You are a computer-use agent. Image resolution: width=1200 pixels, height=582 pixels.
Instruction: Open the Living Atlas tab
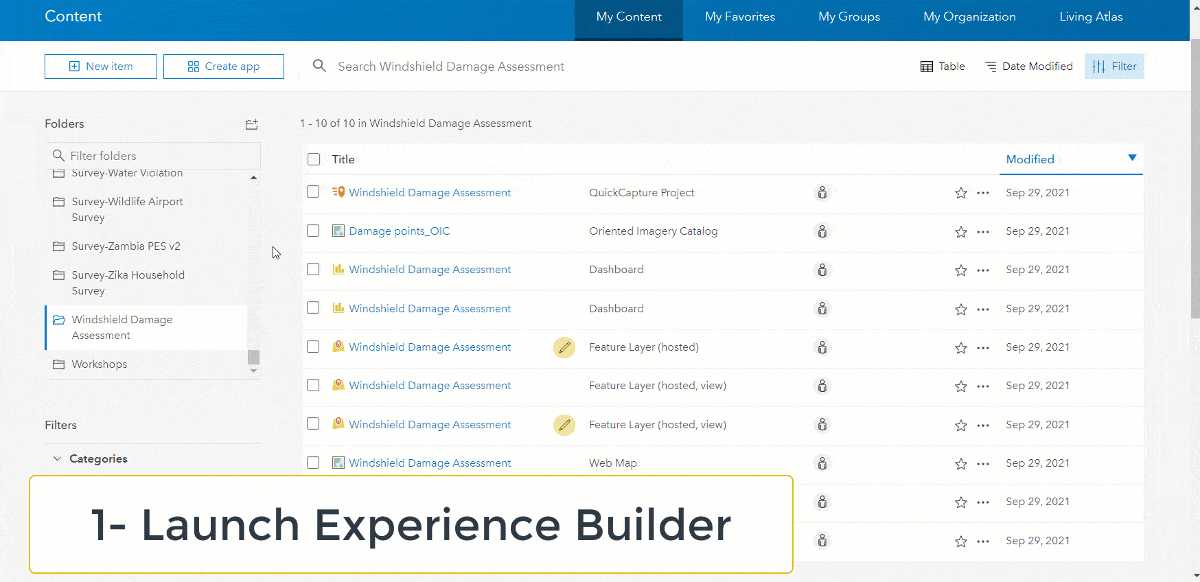tap(1091, 17)
